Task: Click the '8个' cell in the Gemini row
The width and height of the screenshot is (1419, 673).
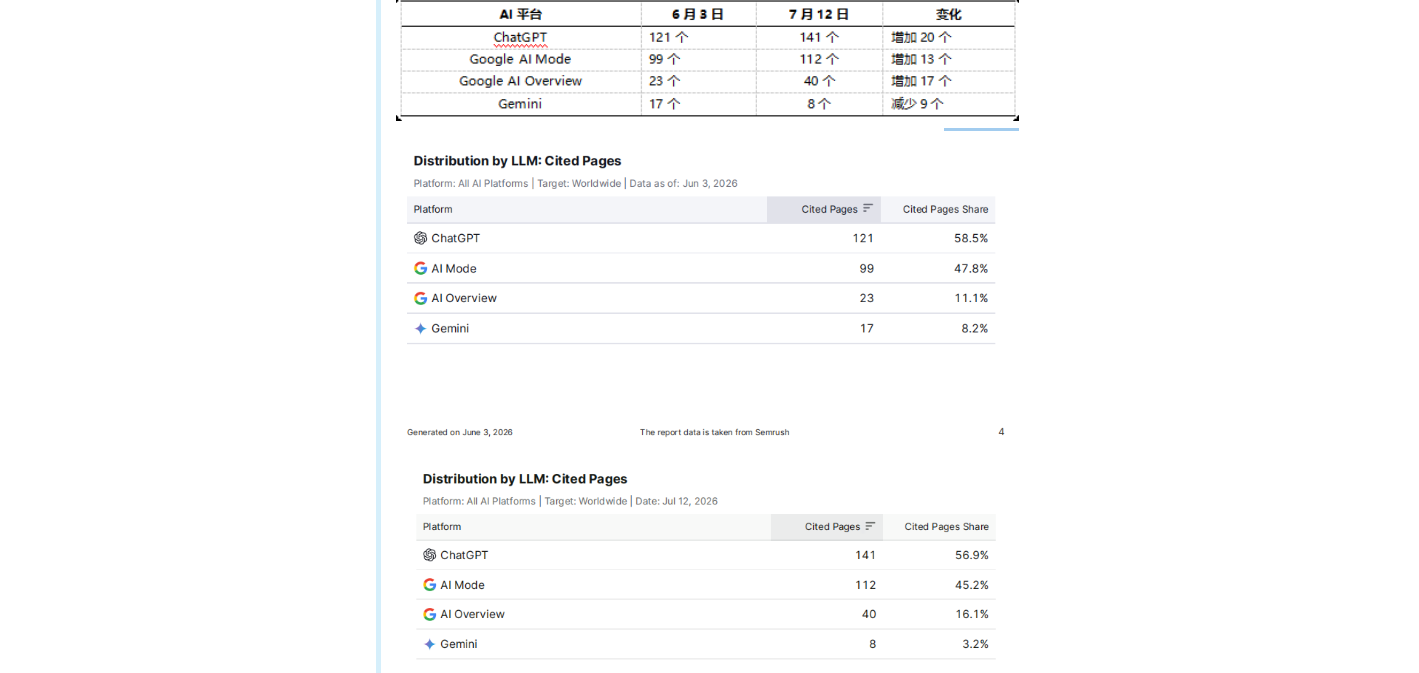Action: (819, 104)
